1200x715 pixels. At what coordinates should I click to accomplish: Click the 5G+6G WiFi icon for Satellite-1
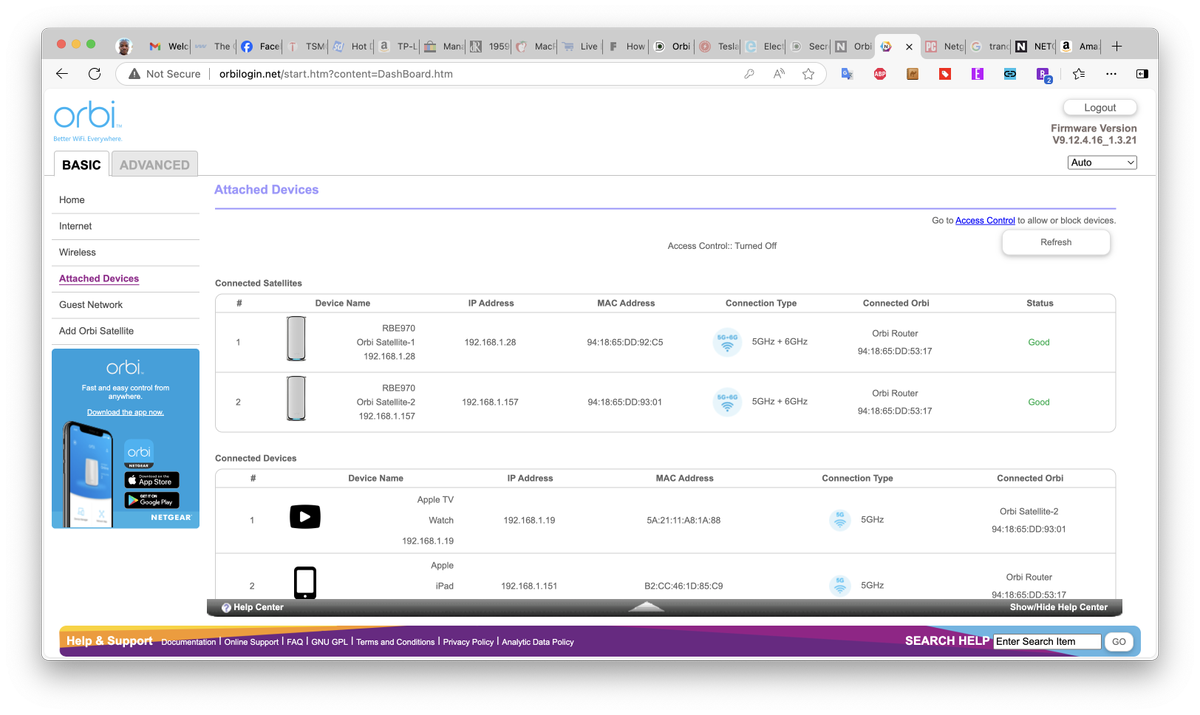coord(727,342)
